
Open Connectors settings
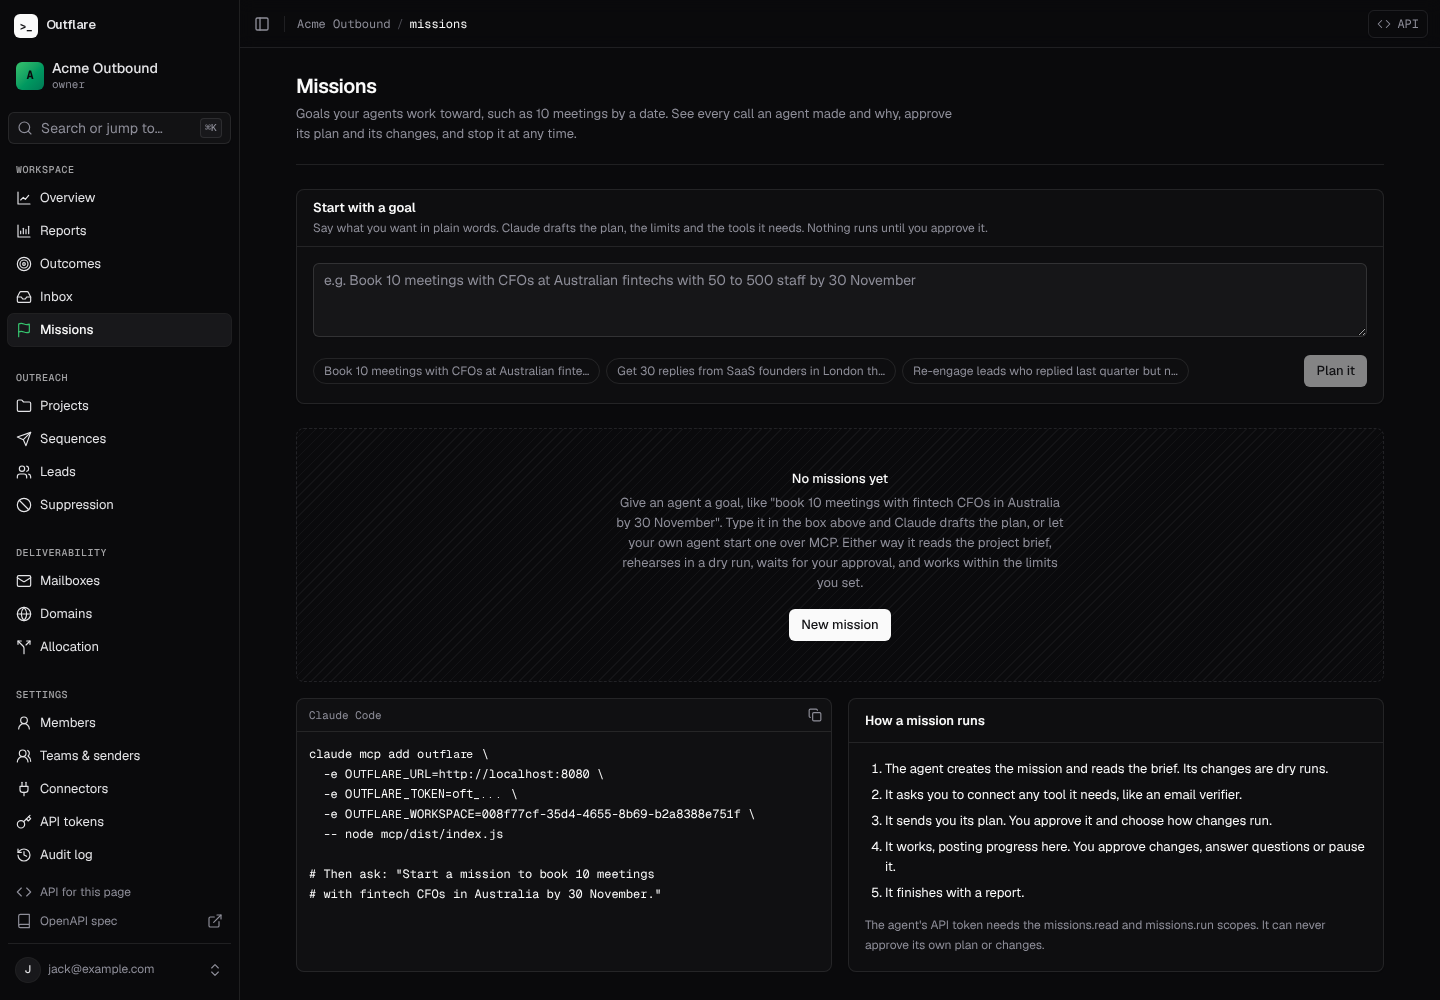click(119, 789)
